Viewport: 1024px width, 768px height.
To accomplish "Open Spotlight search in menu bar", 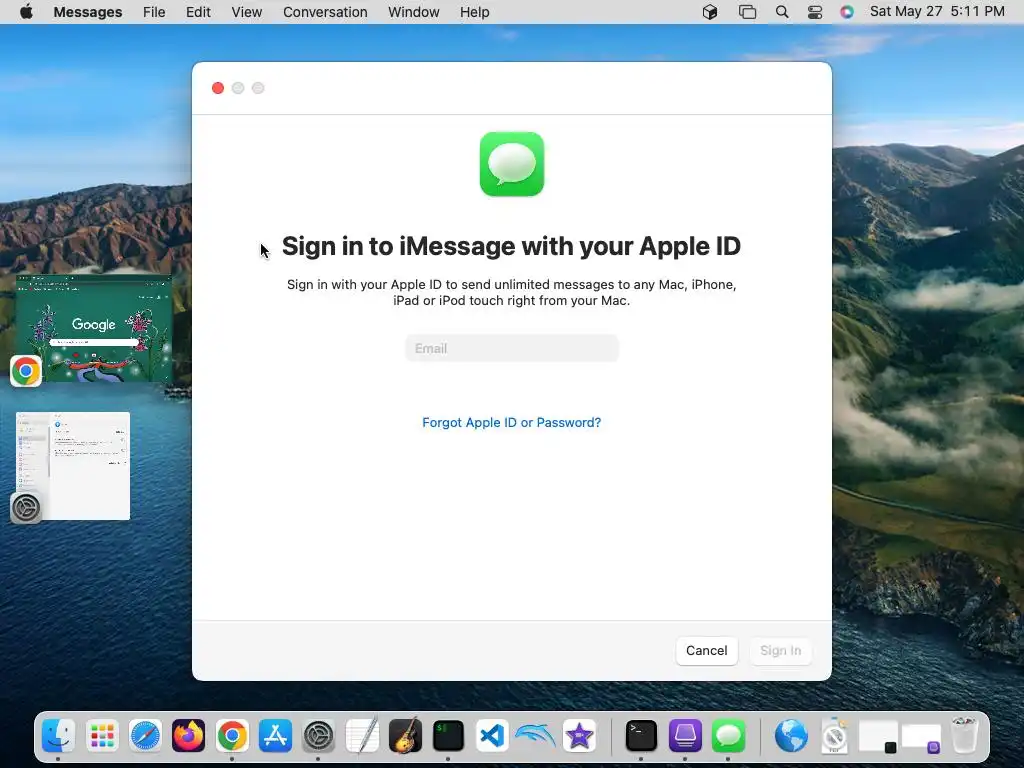I will coord(782,12).
